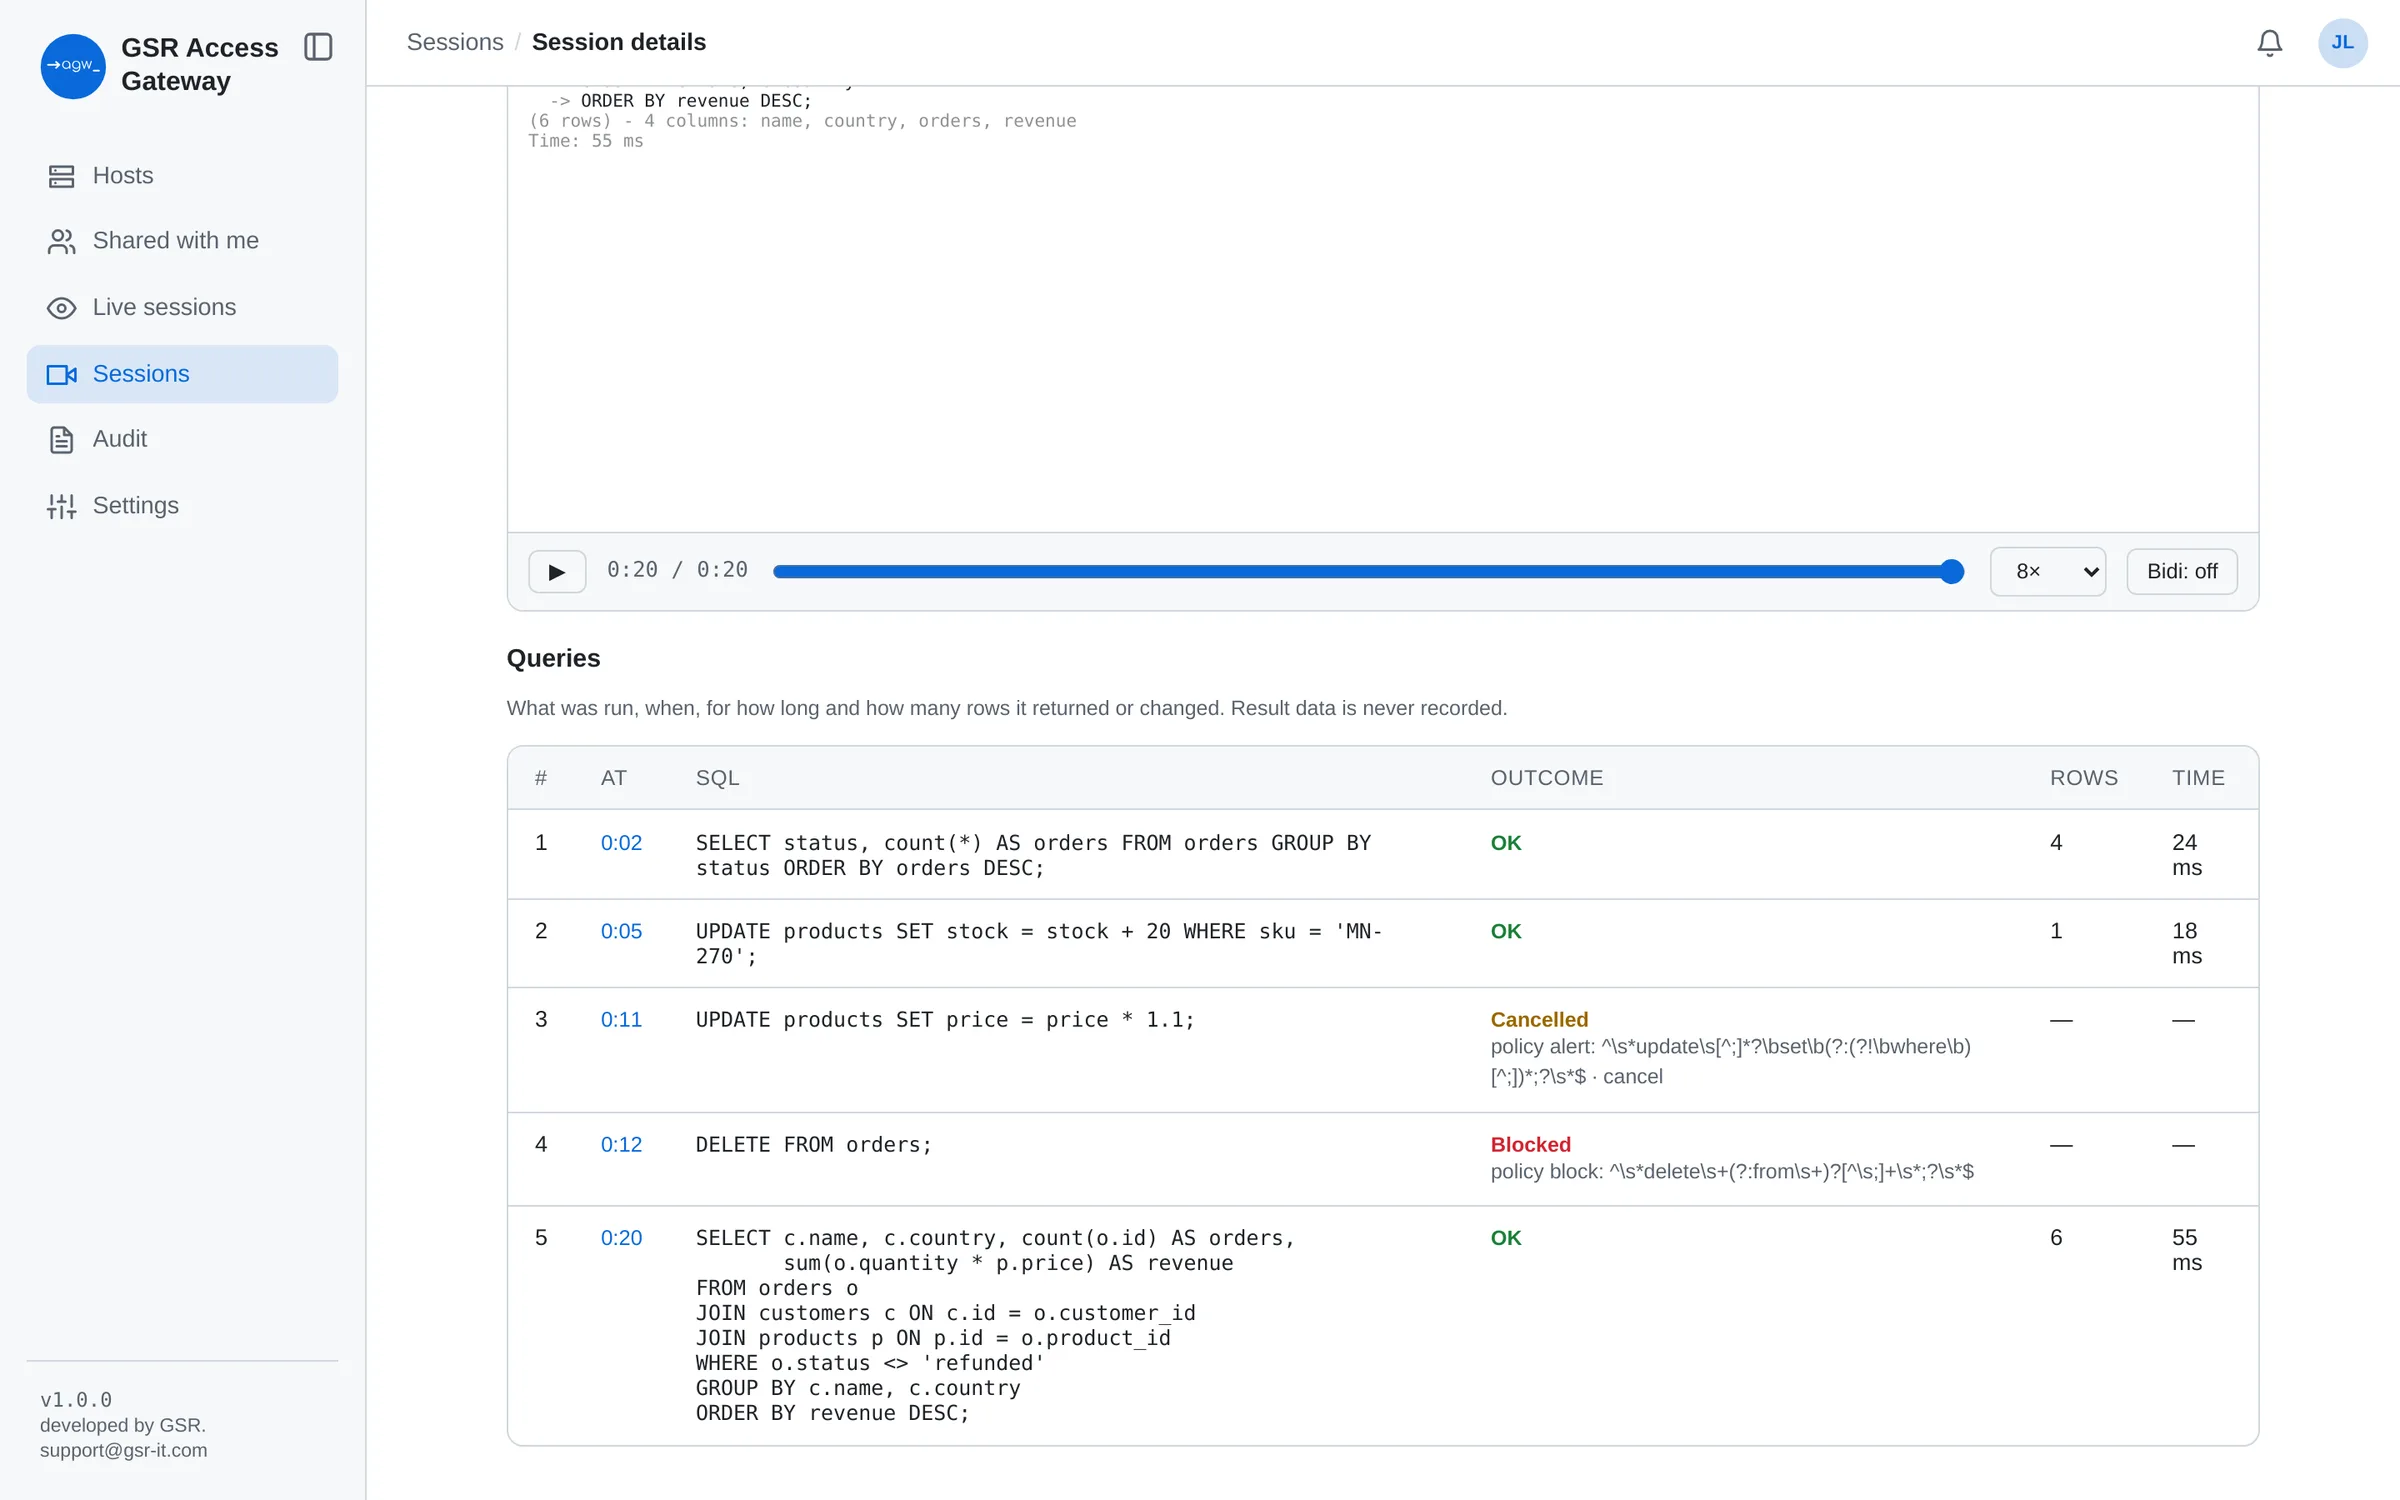The height and width of the screenshot is (1500, 2400).
Task: Click UPDATE products SET price query text
Action: click(945, 1020)
